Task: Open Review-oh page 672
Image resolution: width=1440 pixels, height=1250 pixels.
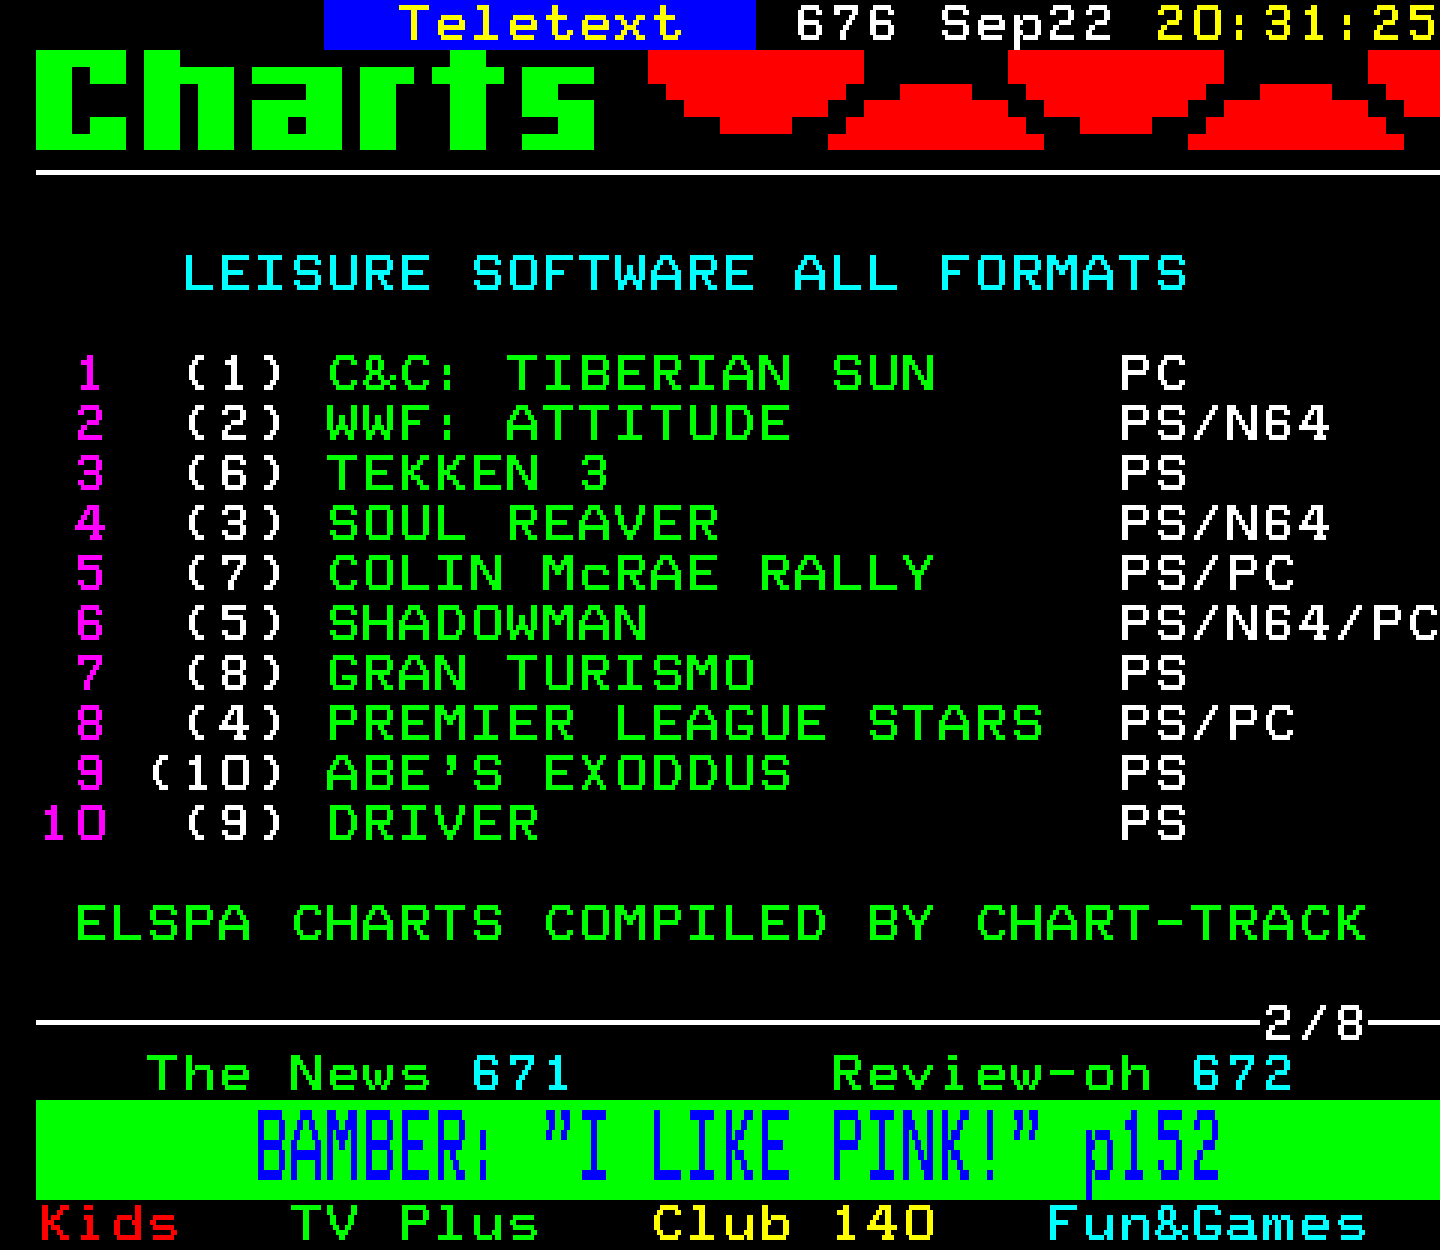Action: coord(1062,1073)
